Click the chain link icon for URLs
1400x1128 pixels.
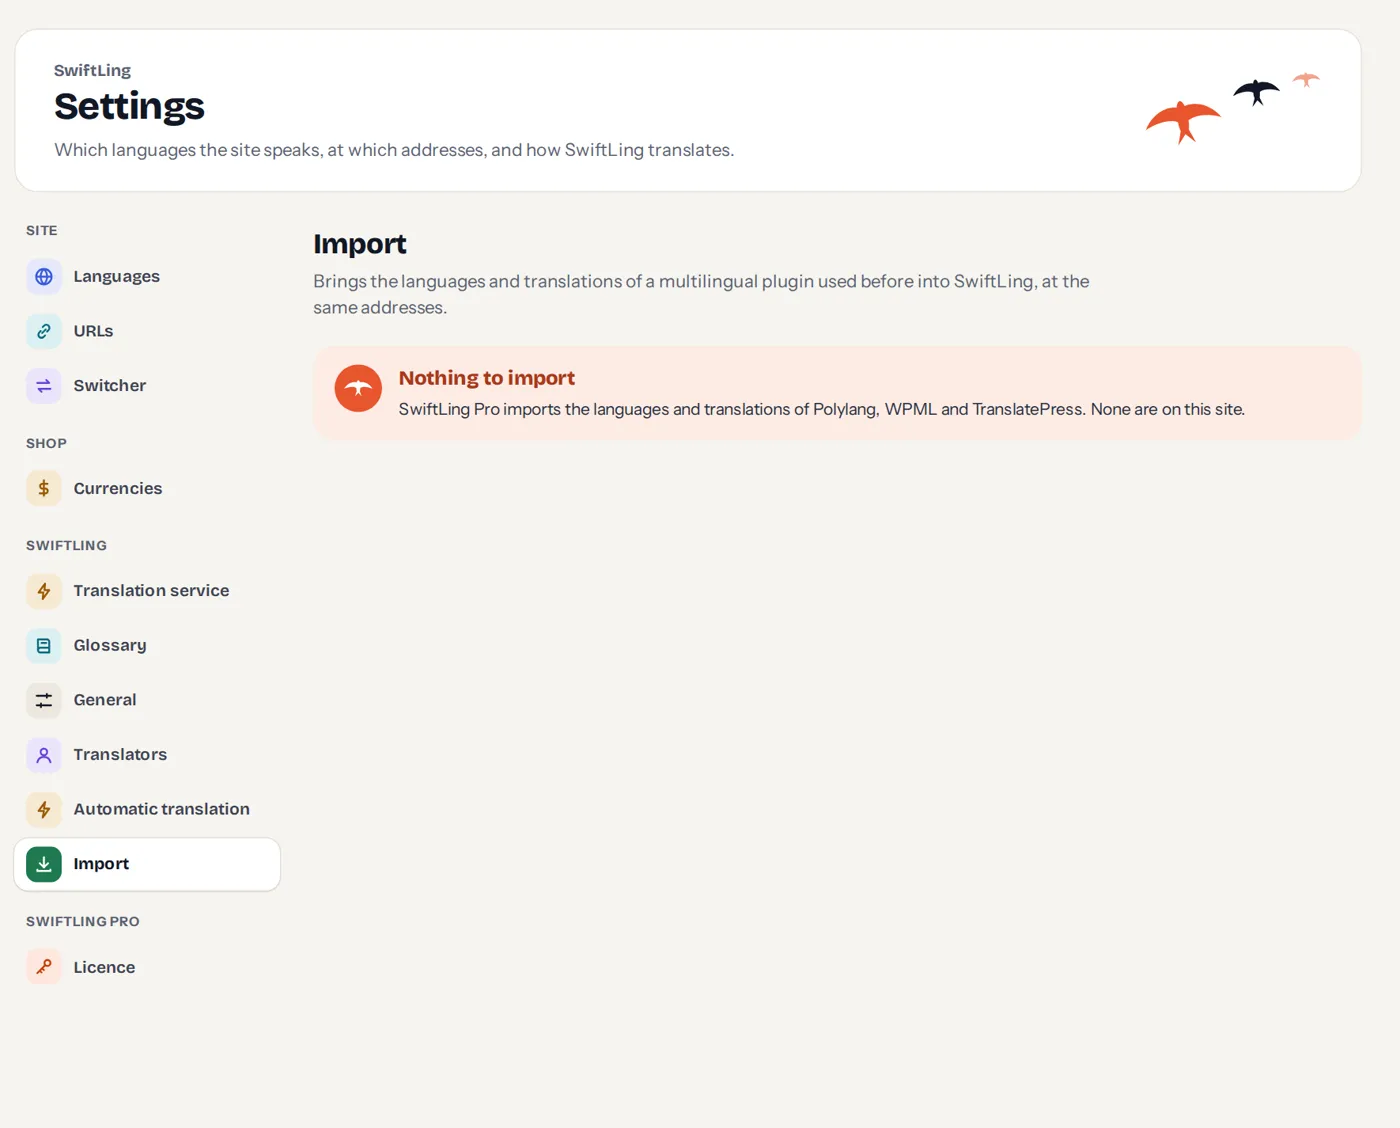(44, 331)
